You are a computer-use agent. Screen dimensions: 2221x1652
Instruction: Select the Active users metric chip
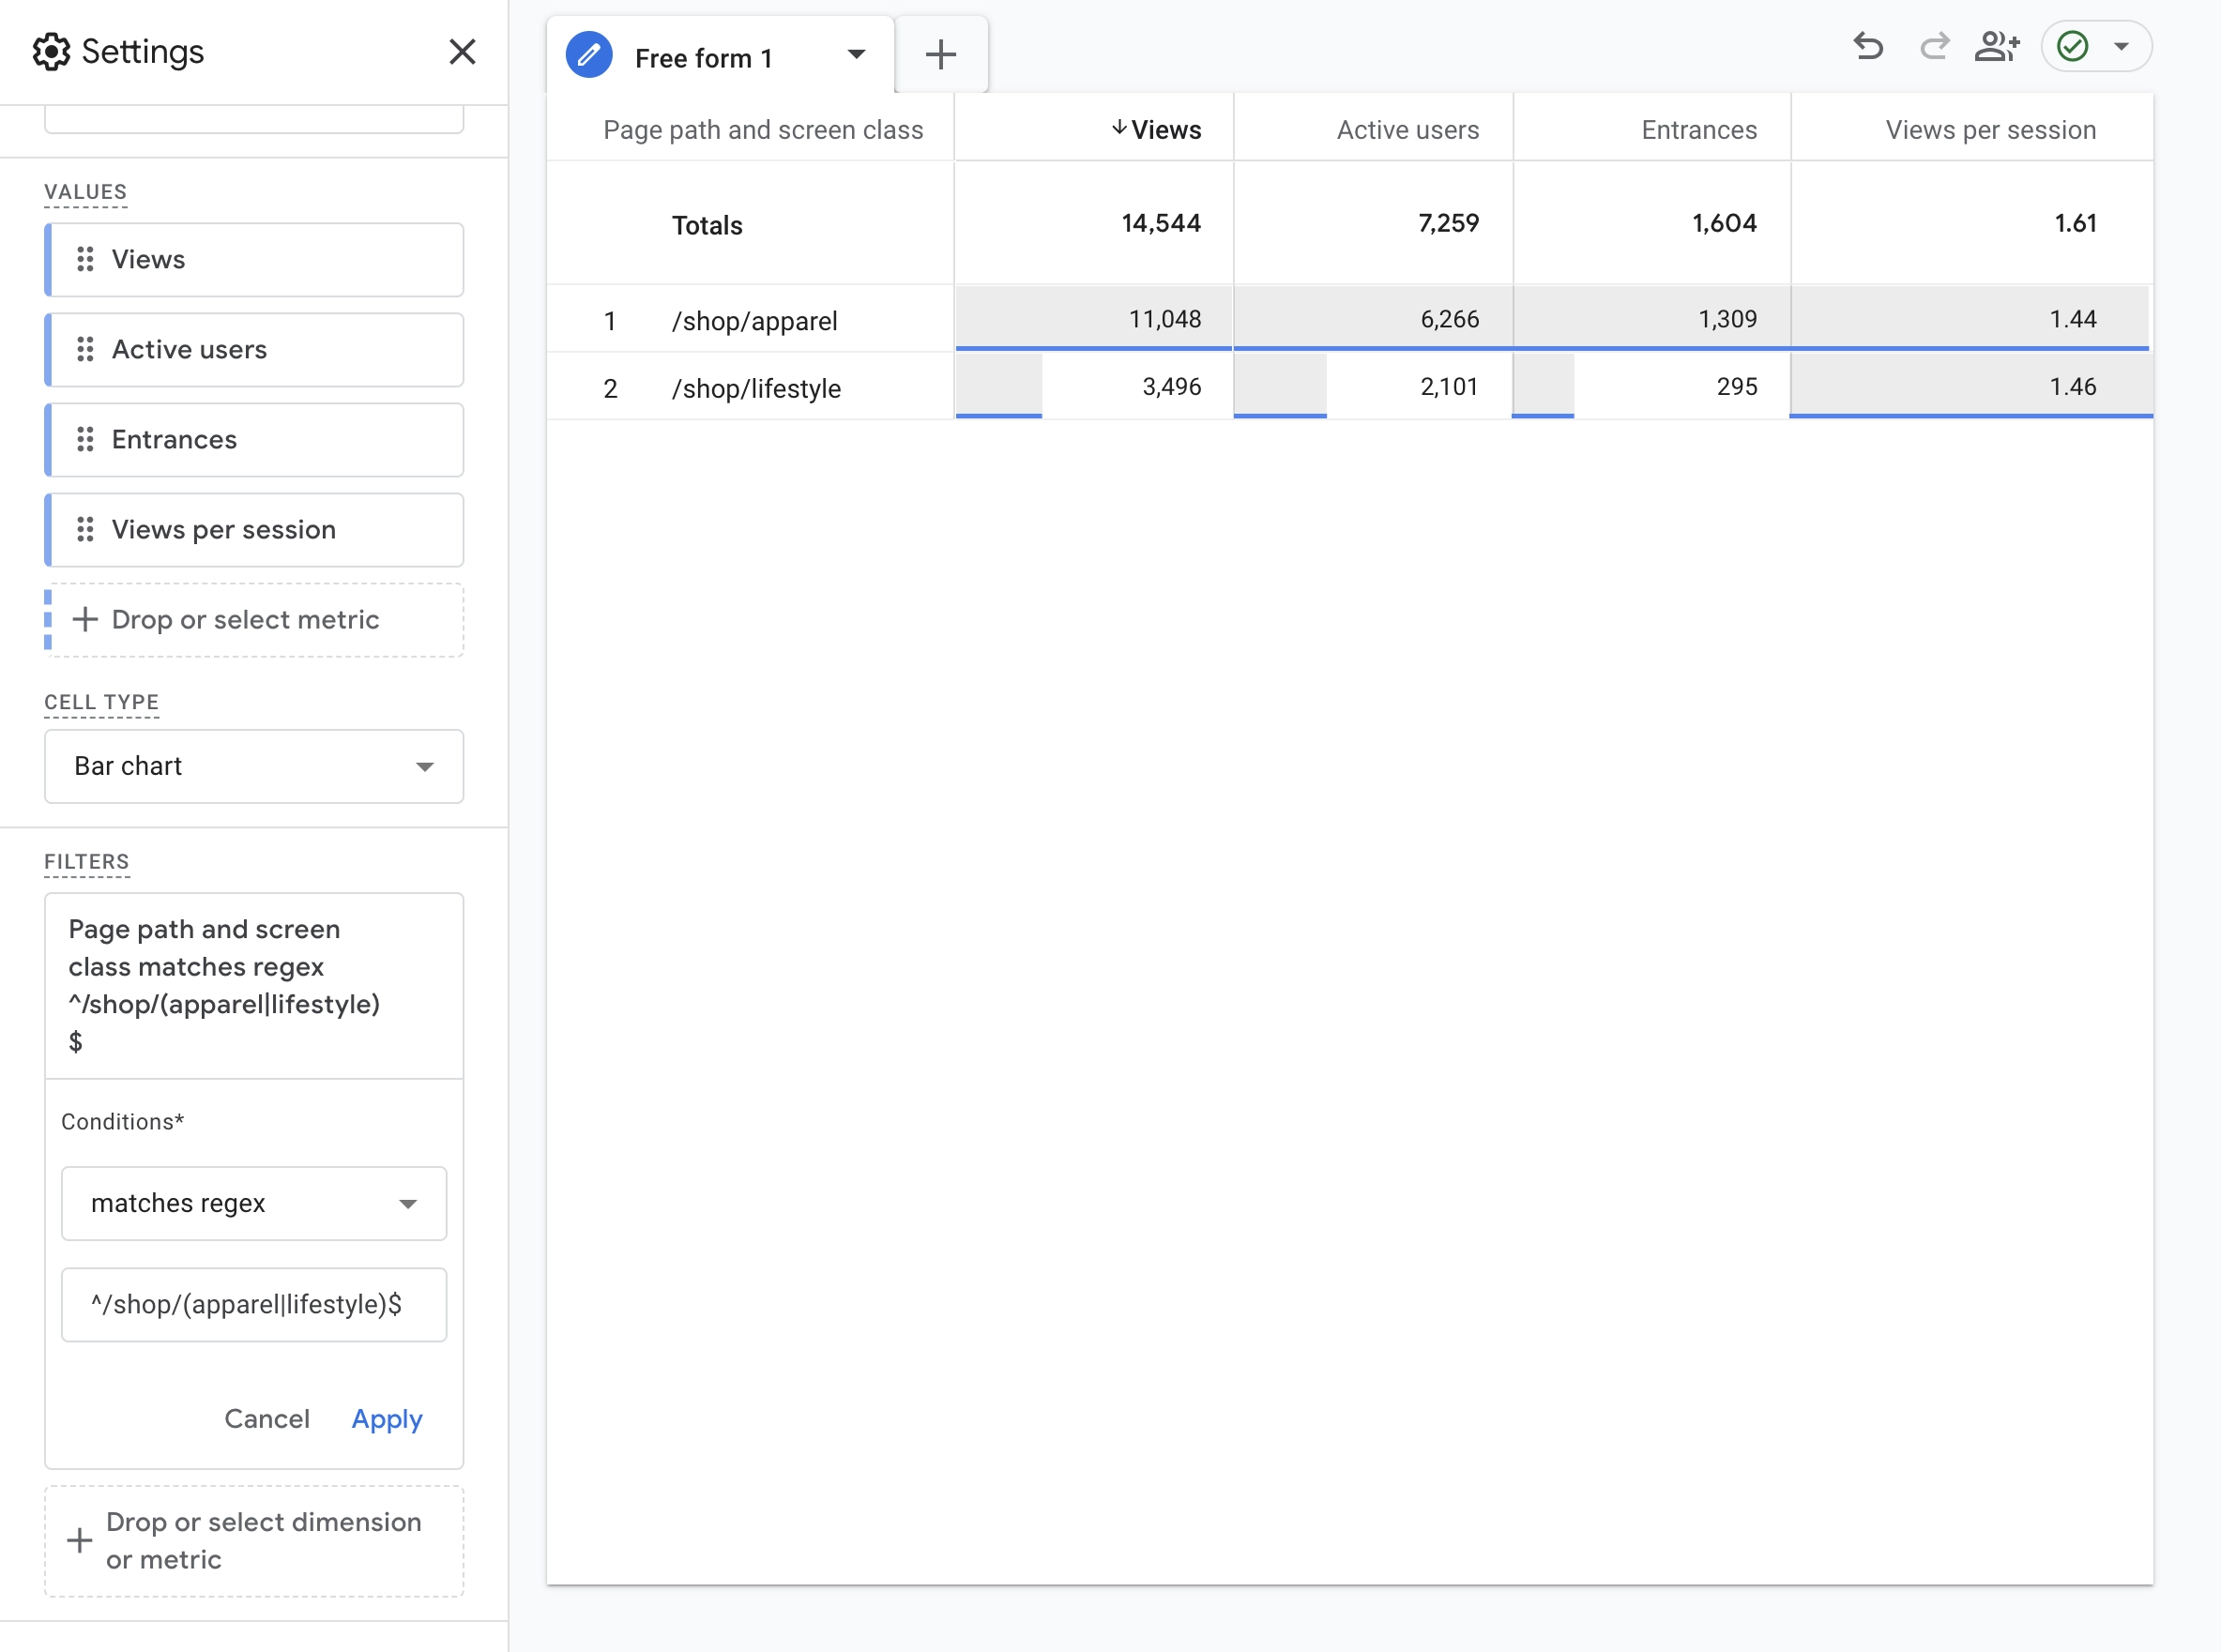[254, 350]
